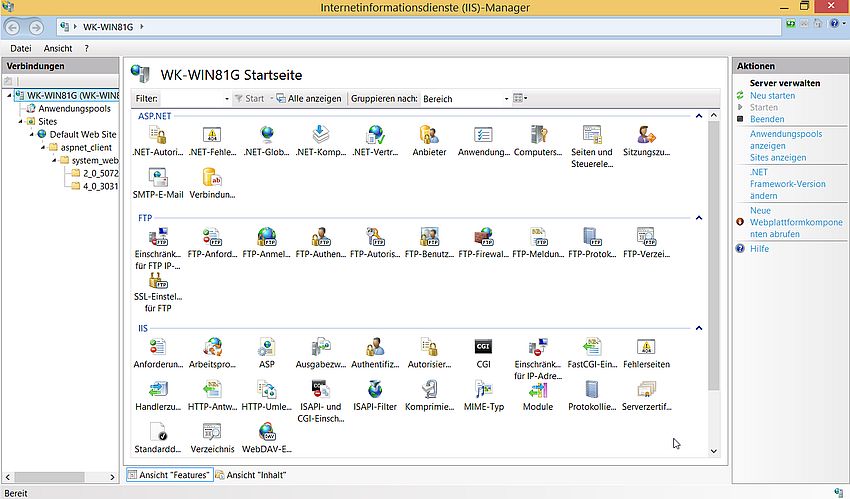This screenshot has height=499, width=850.
Task: Click the features list vertical scrollbar
Action: 714,256
